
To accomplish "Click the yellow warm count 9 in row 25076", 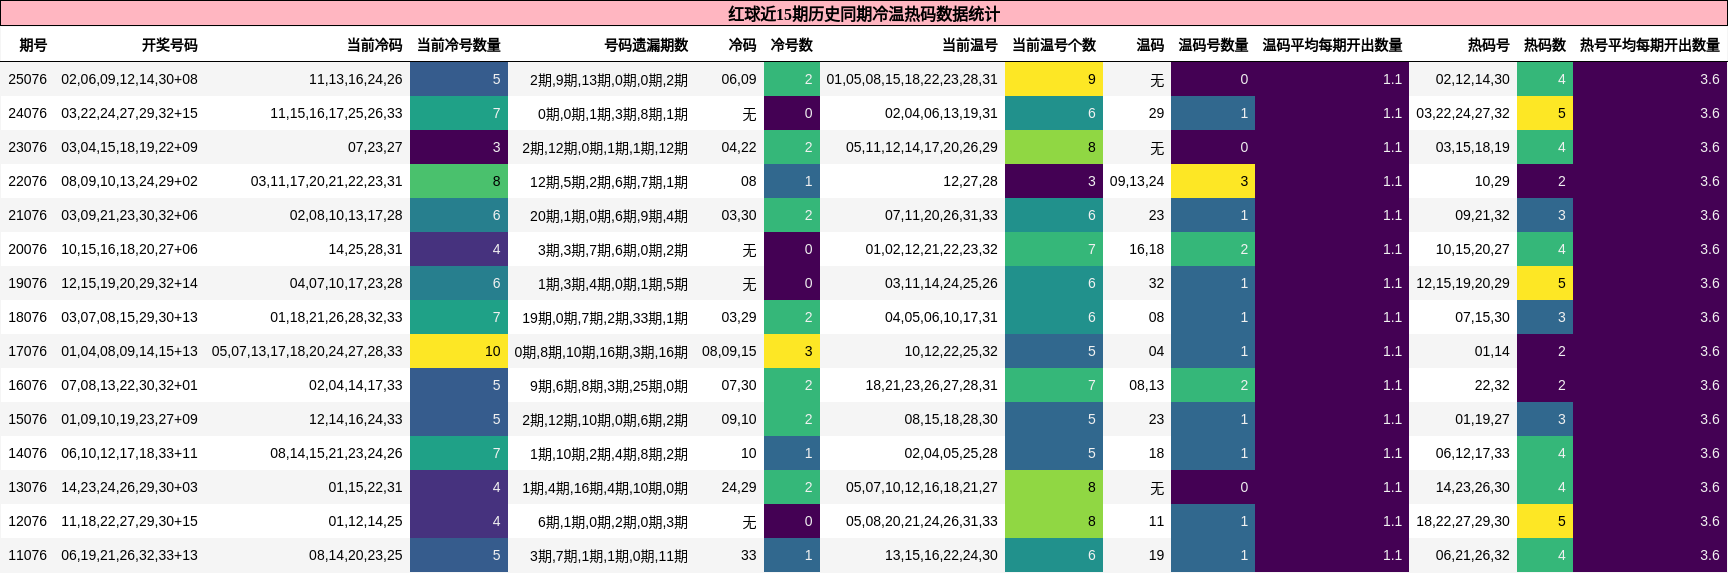I will 1054,79.
